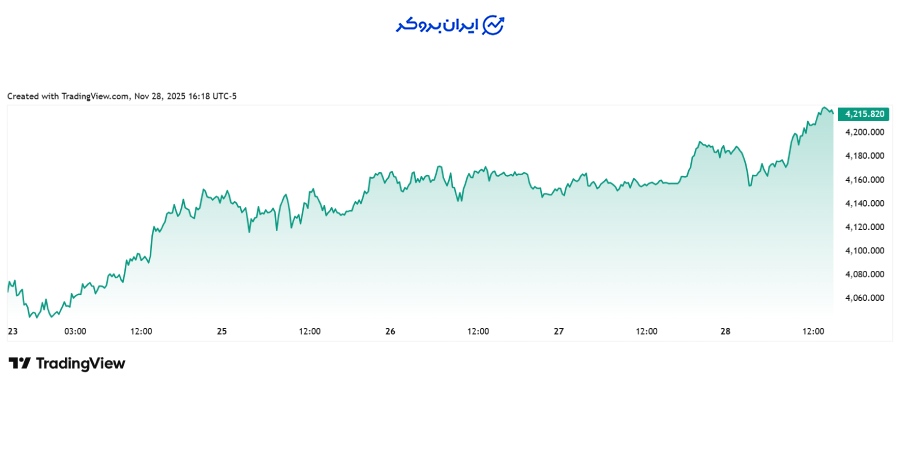Click the Iran Broker arrow logo icon
Image resolution: width=900 pixels, height=471 pixels.
[493, 25]
